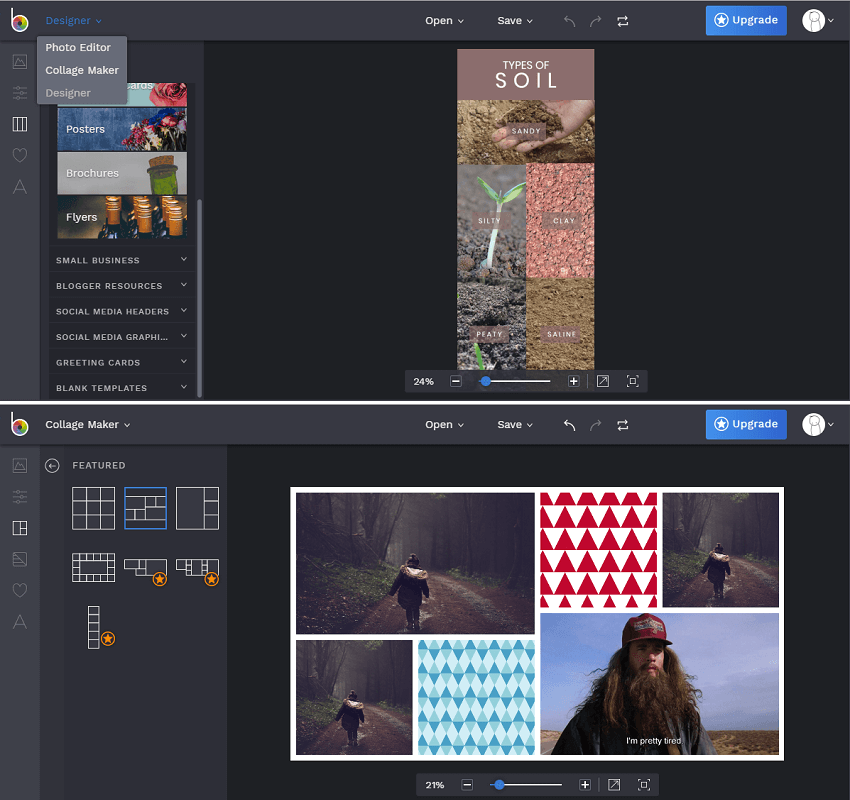Adjust the zoom slider handle at 24%
This screenshot has height=800, width=850.
tap(486, 382)
